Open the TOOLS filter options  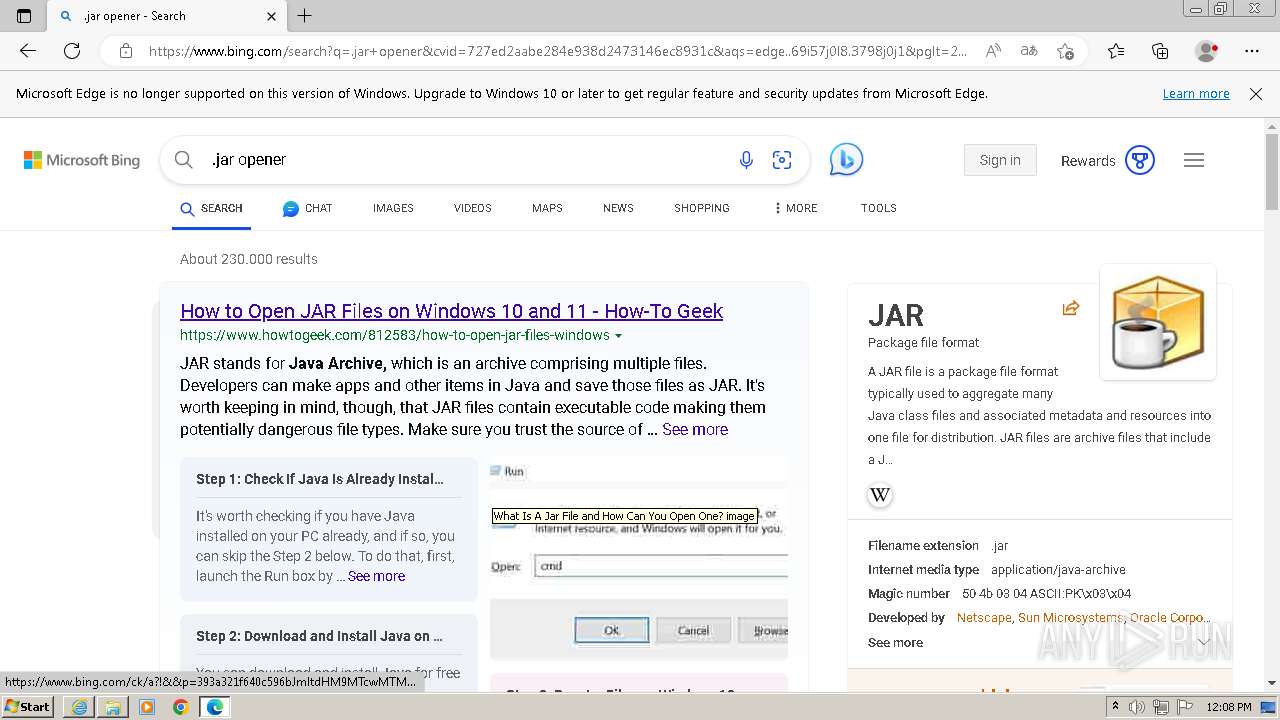tap(878, 208)
